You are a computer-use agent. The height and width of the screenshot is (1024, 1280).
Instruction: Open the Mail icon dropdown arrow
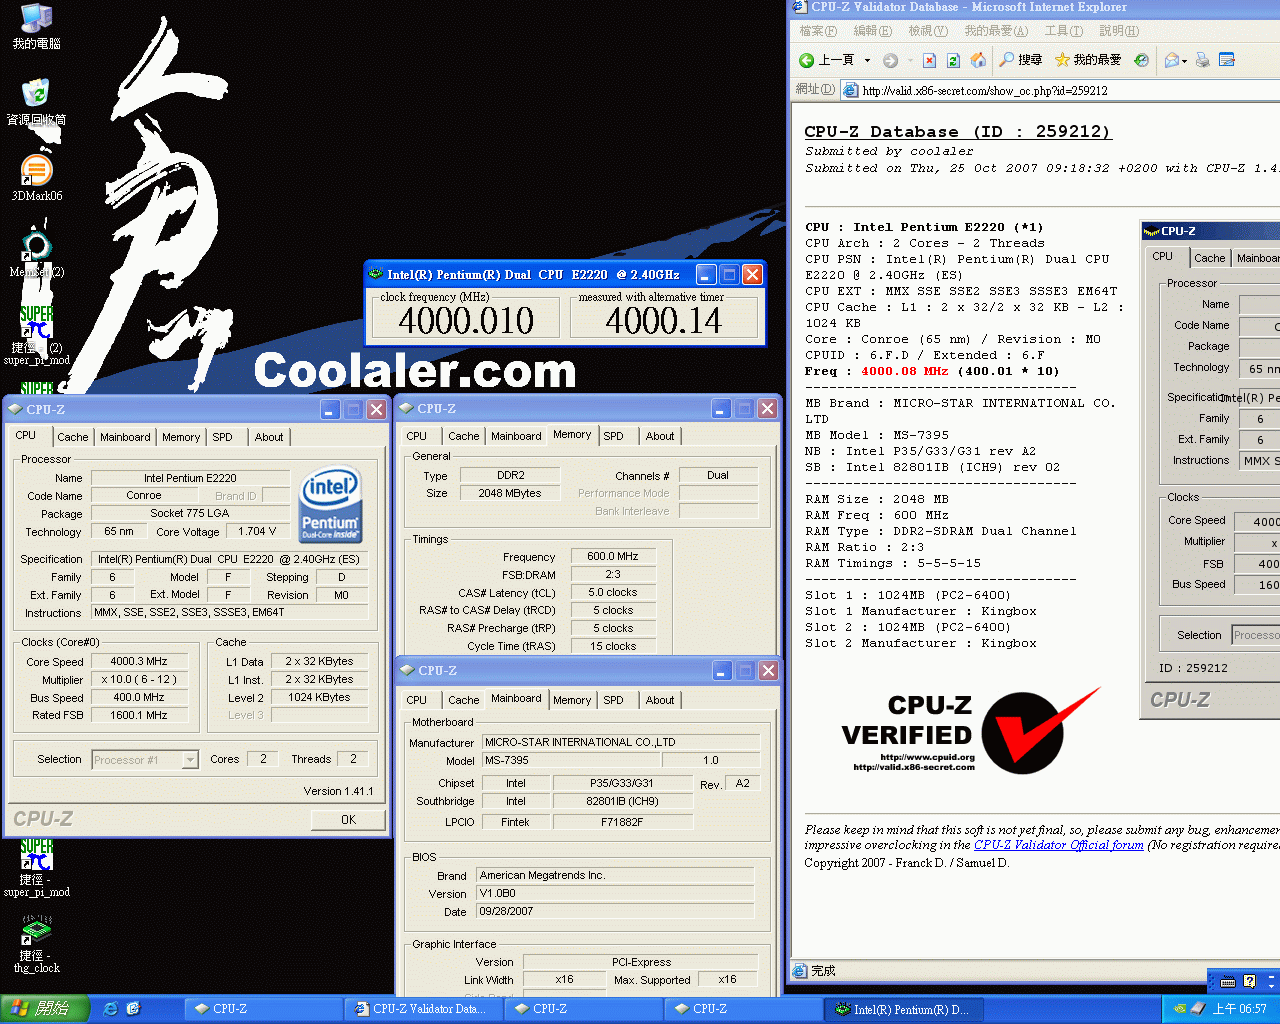point(1185,61)
